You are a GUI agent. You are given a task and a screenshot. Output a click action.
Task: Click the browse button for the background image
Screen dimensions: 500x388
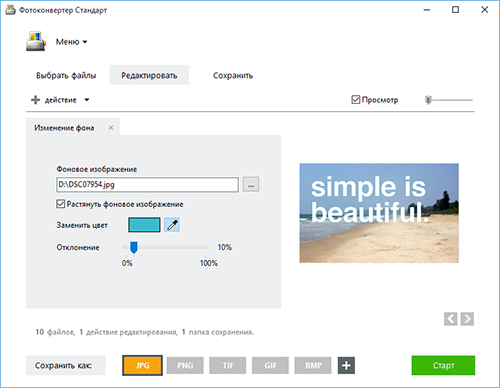(x=251, y=184)
